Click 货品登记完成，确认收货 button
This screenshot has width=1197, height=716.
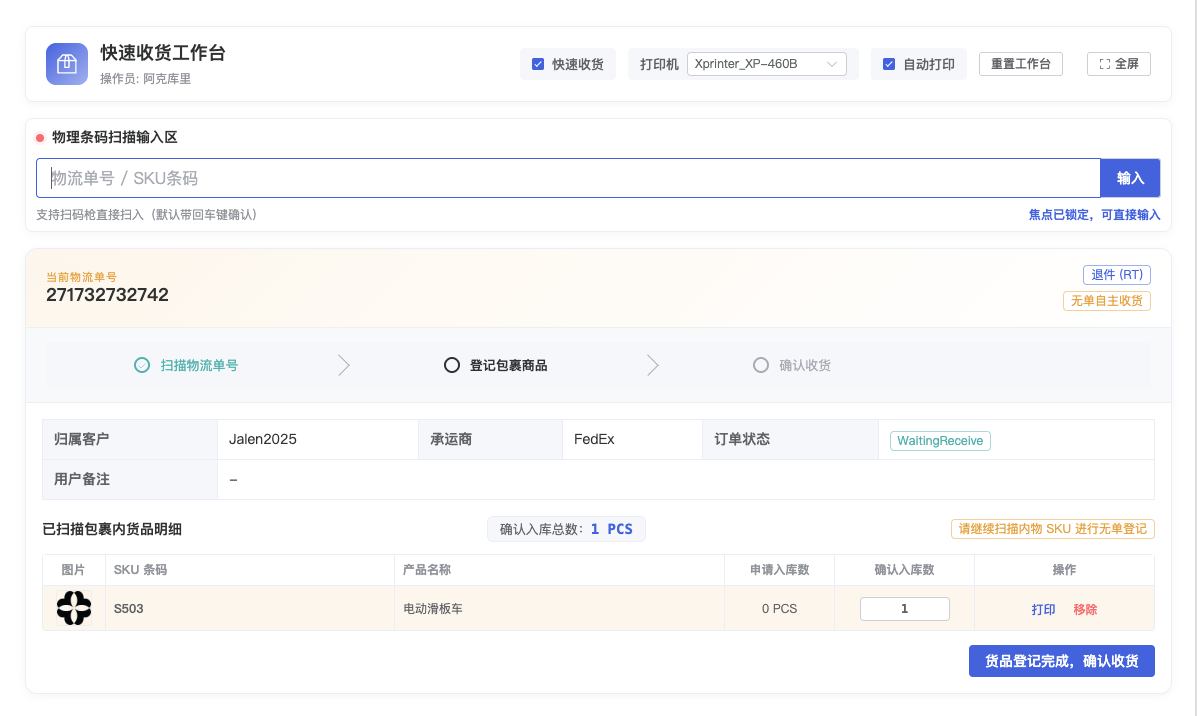pyautogui.click(x=1061, y=661)
